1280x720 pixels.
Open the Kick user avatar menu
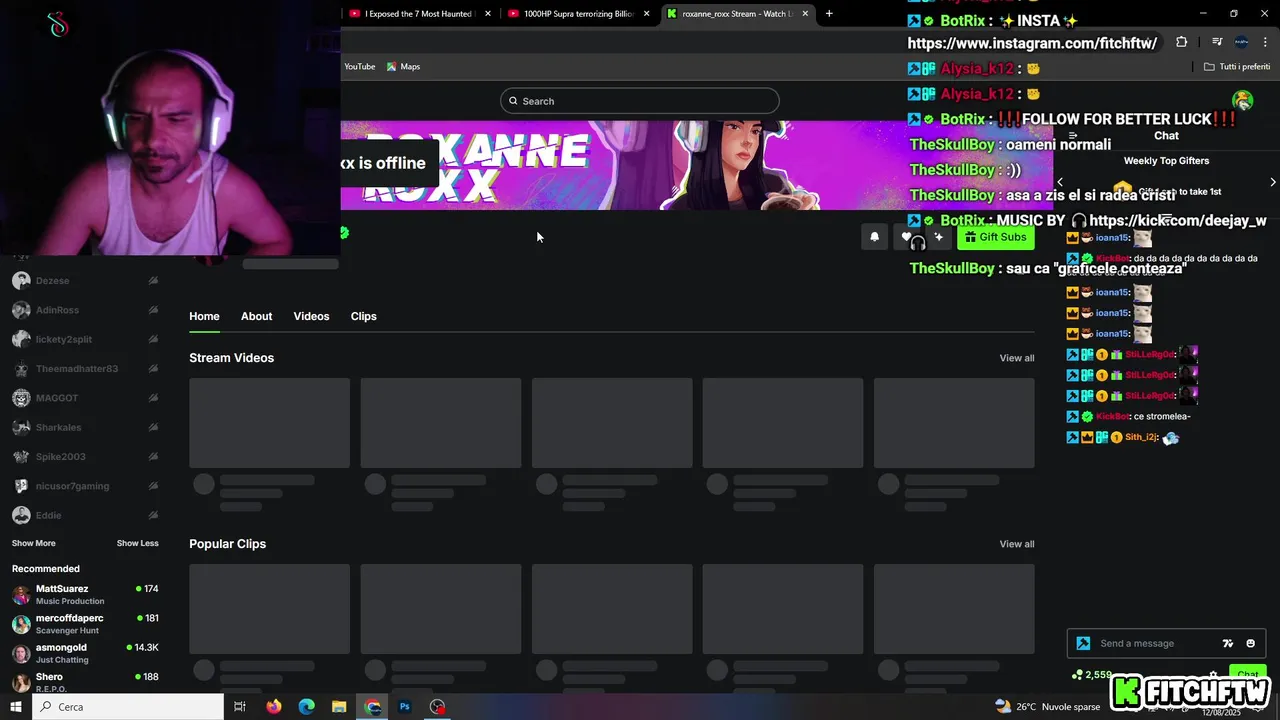pos(1243,100)
